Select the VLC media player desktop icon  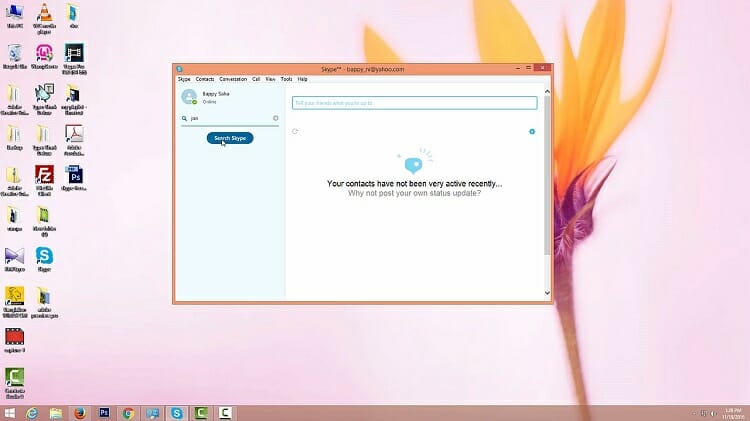pyautogui.click(x=44, y=19)
